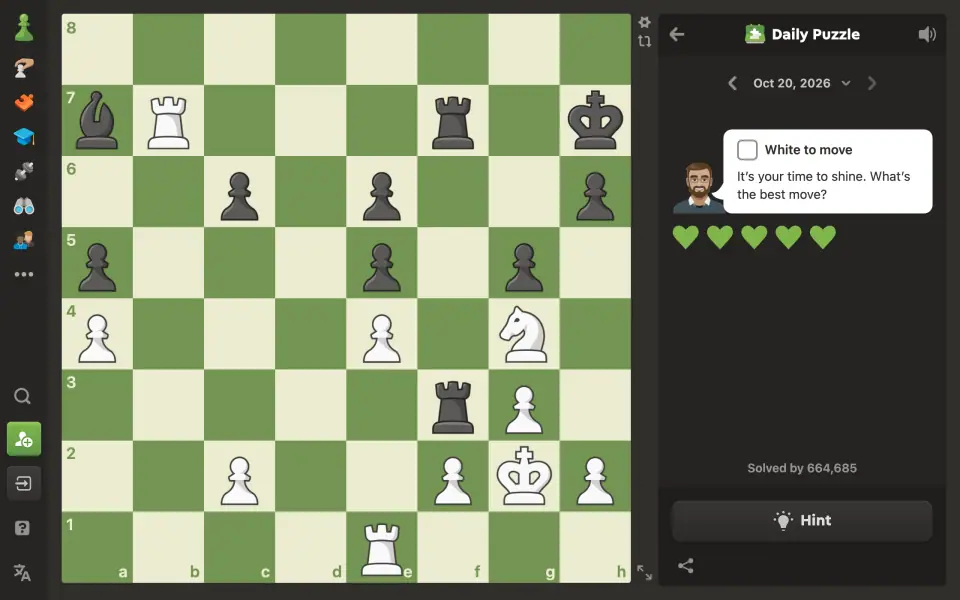Open the Play menu hand-and-pawn icon
Viewport: 960px width, 600px height.
24,68
